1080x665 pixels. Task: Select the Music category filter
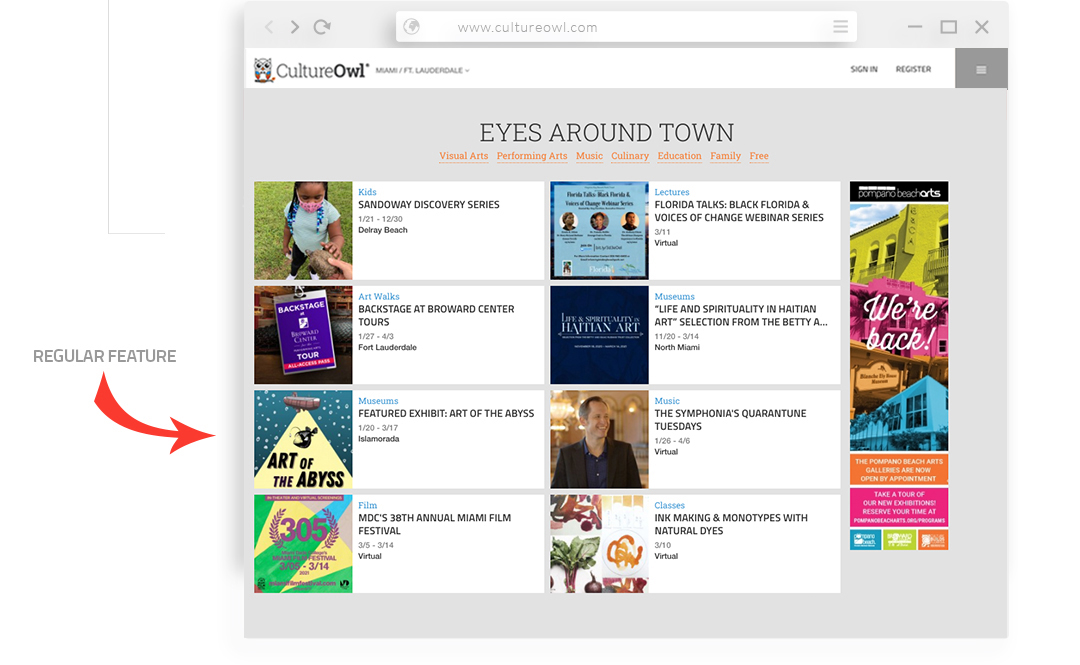click(x=589, y=156)
